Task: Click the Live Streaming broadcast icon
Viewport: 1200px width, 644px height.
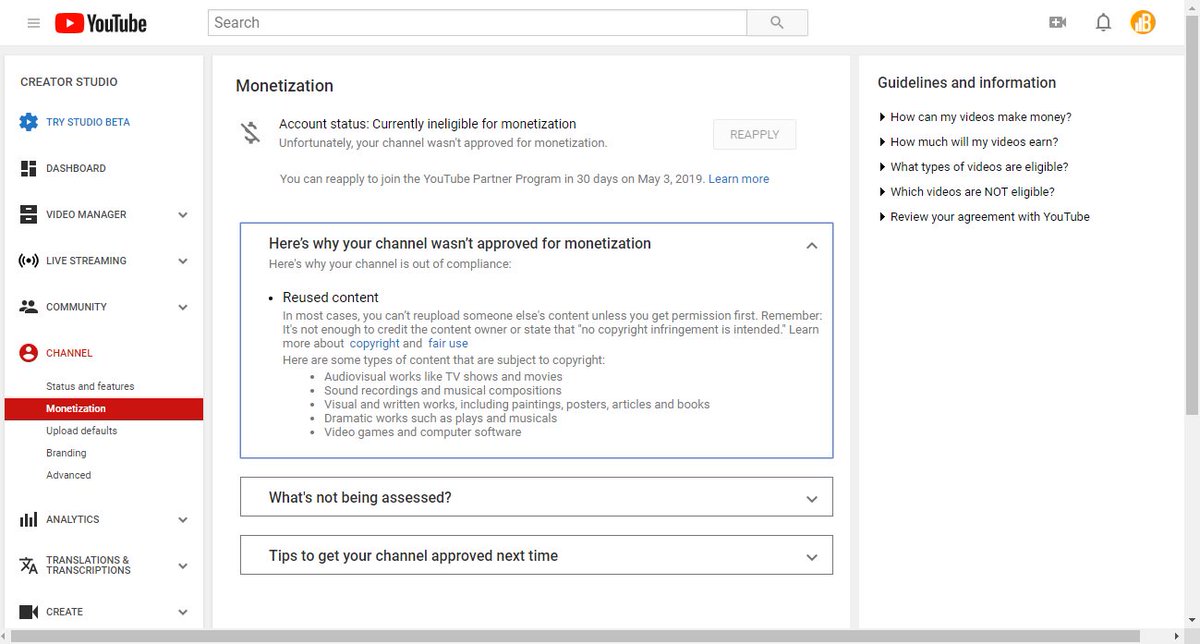Action: pyautogui.click(x=29, y=261)
